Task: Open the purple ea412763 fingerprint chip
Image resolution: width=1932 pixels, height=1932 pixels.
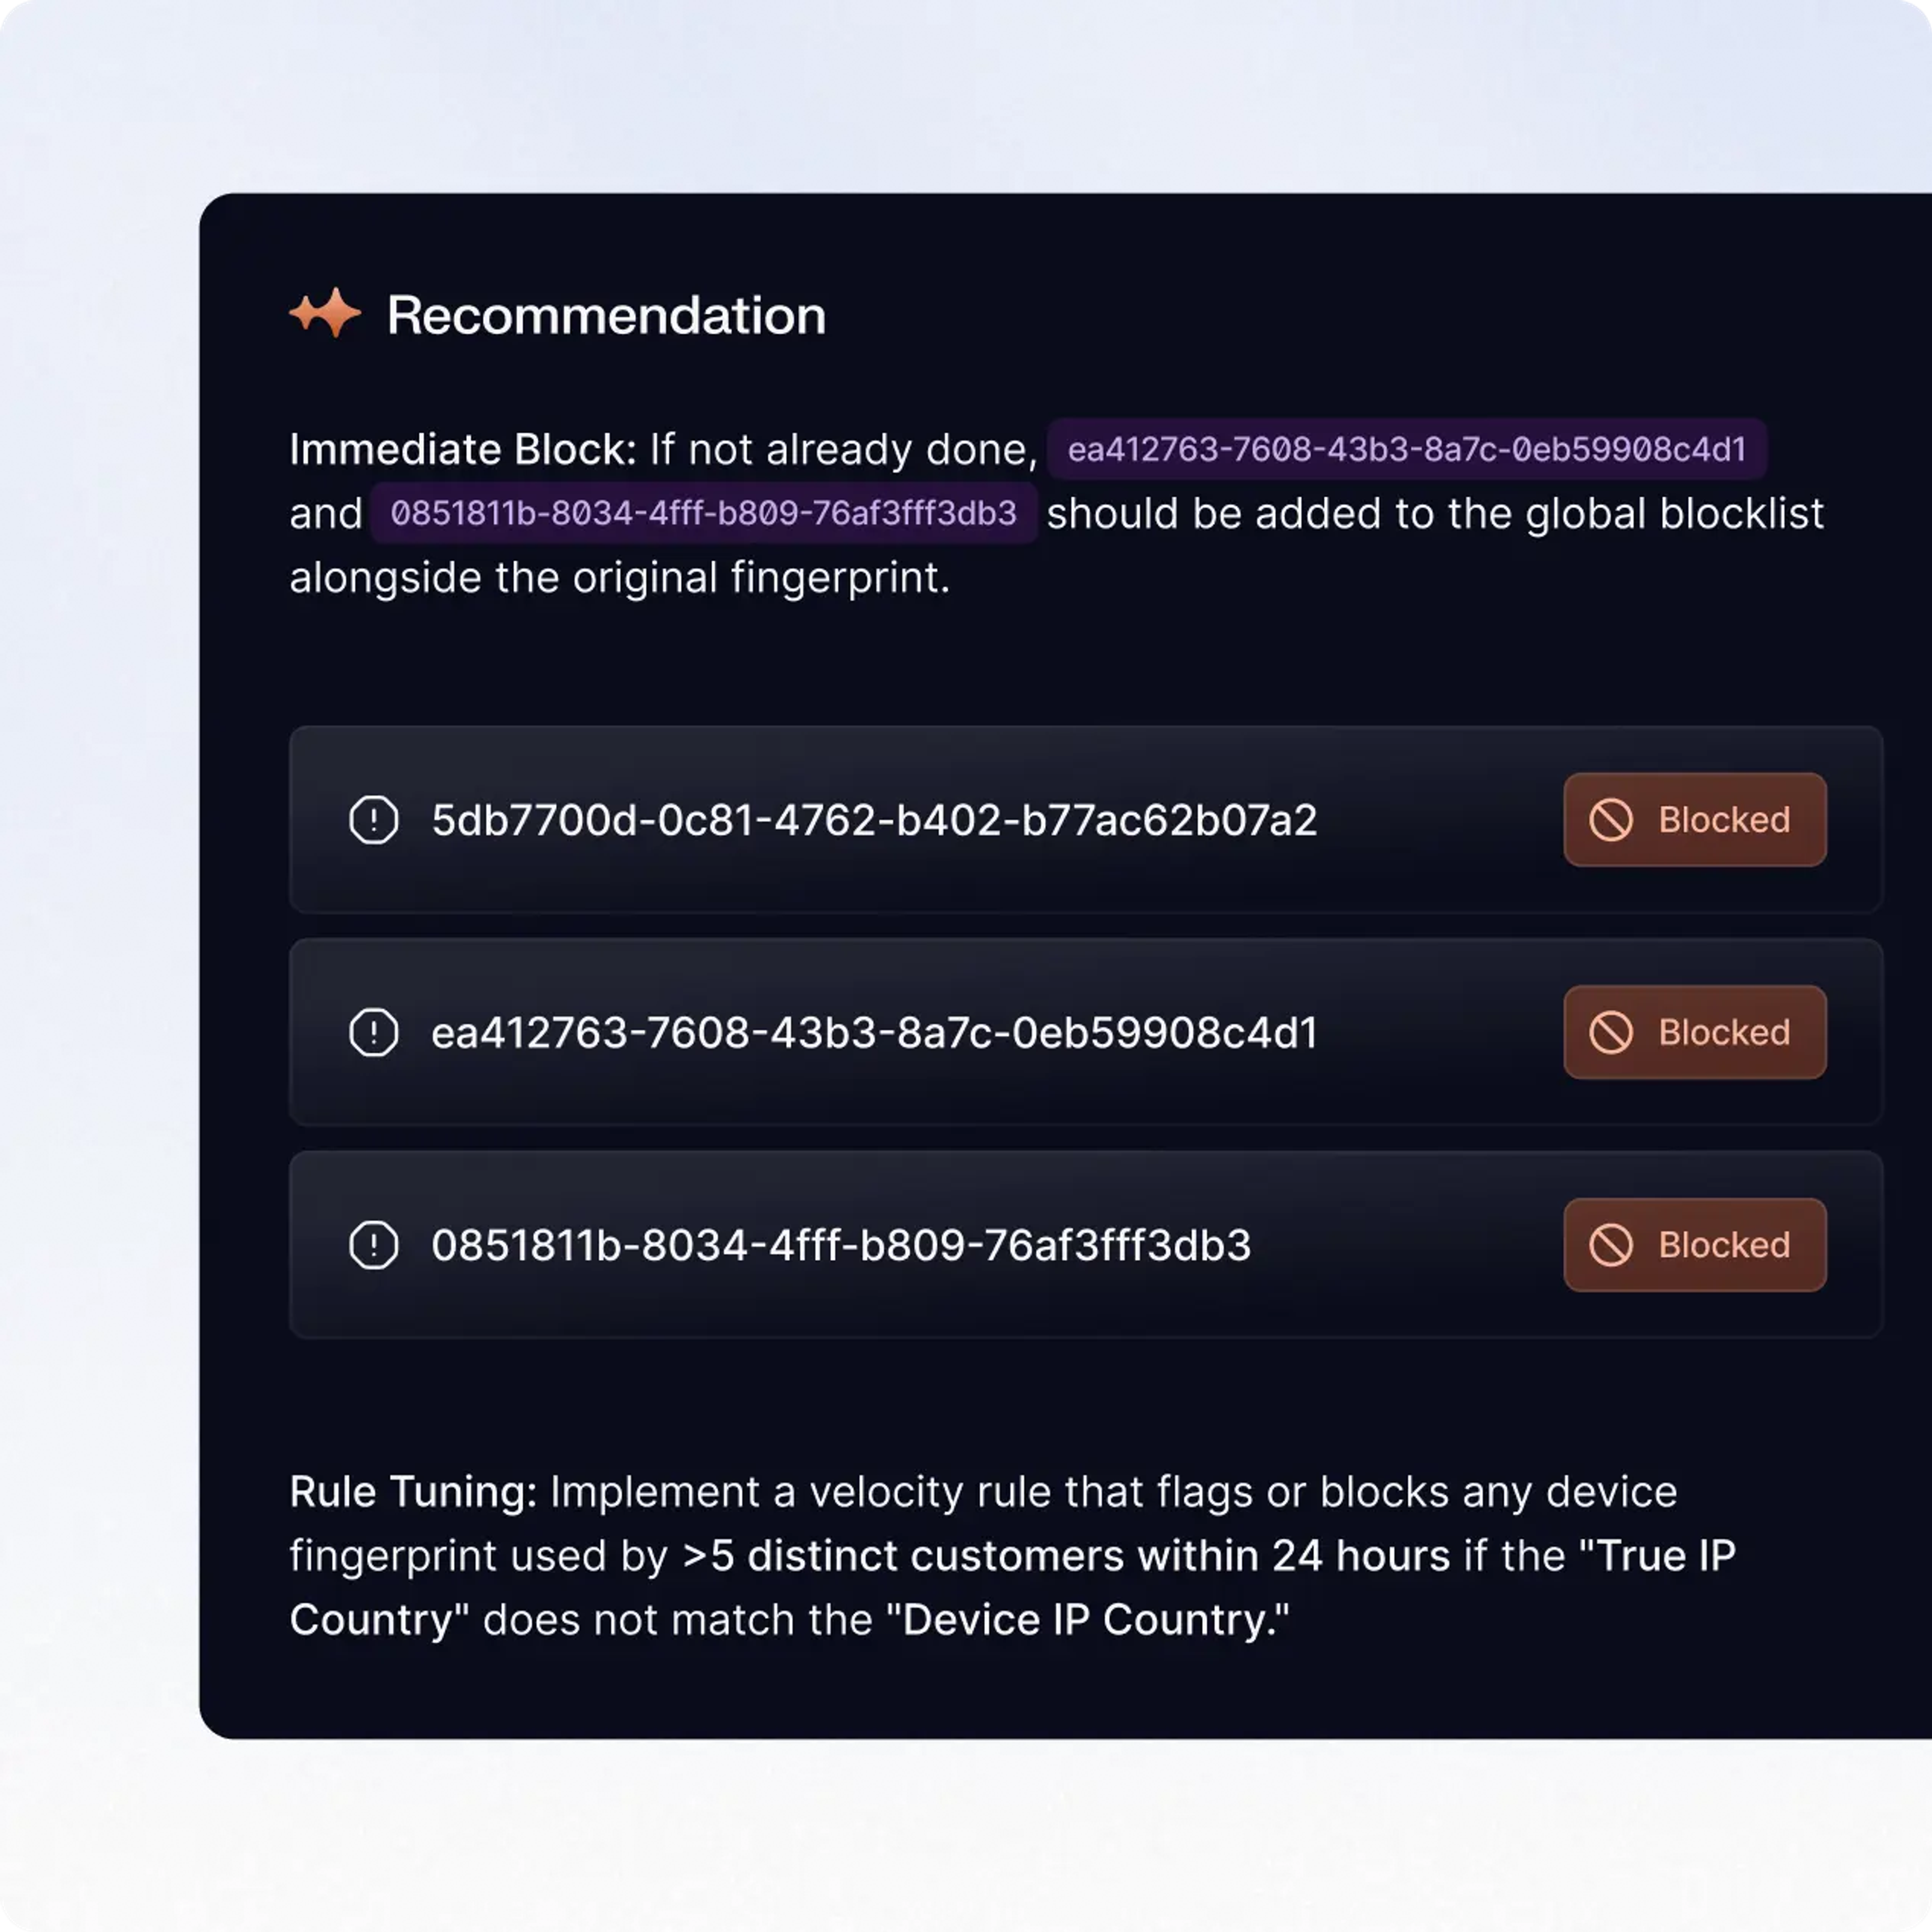Action: click(1407, 449)
